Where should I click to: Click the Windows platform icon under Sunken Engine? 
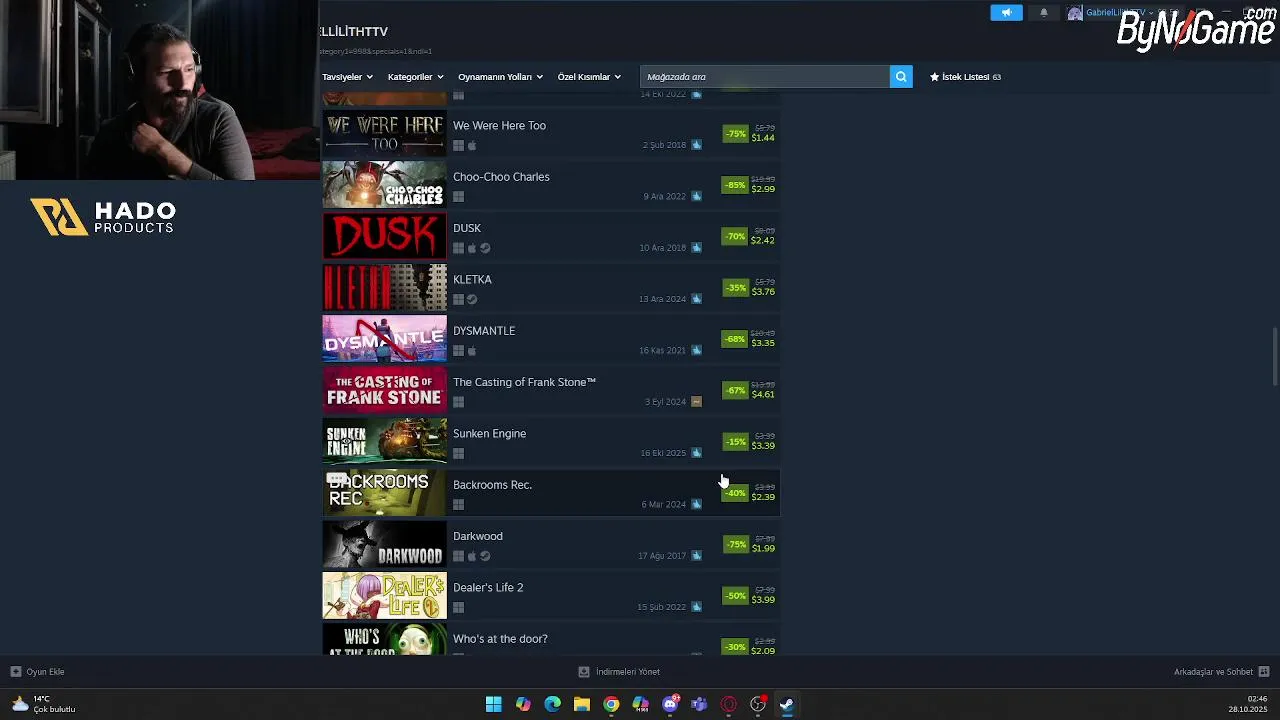pos(459,453)
